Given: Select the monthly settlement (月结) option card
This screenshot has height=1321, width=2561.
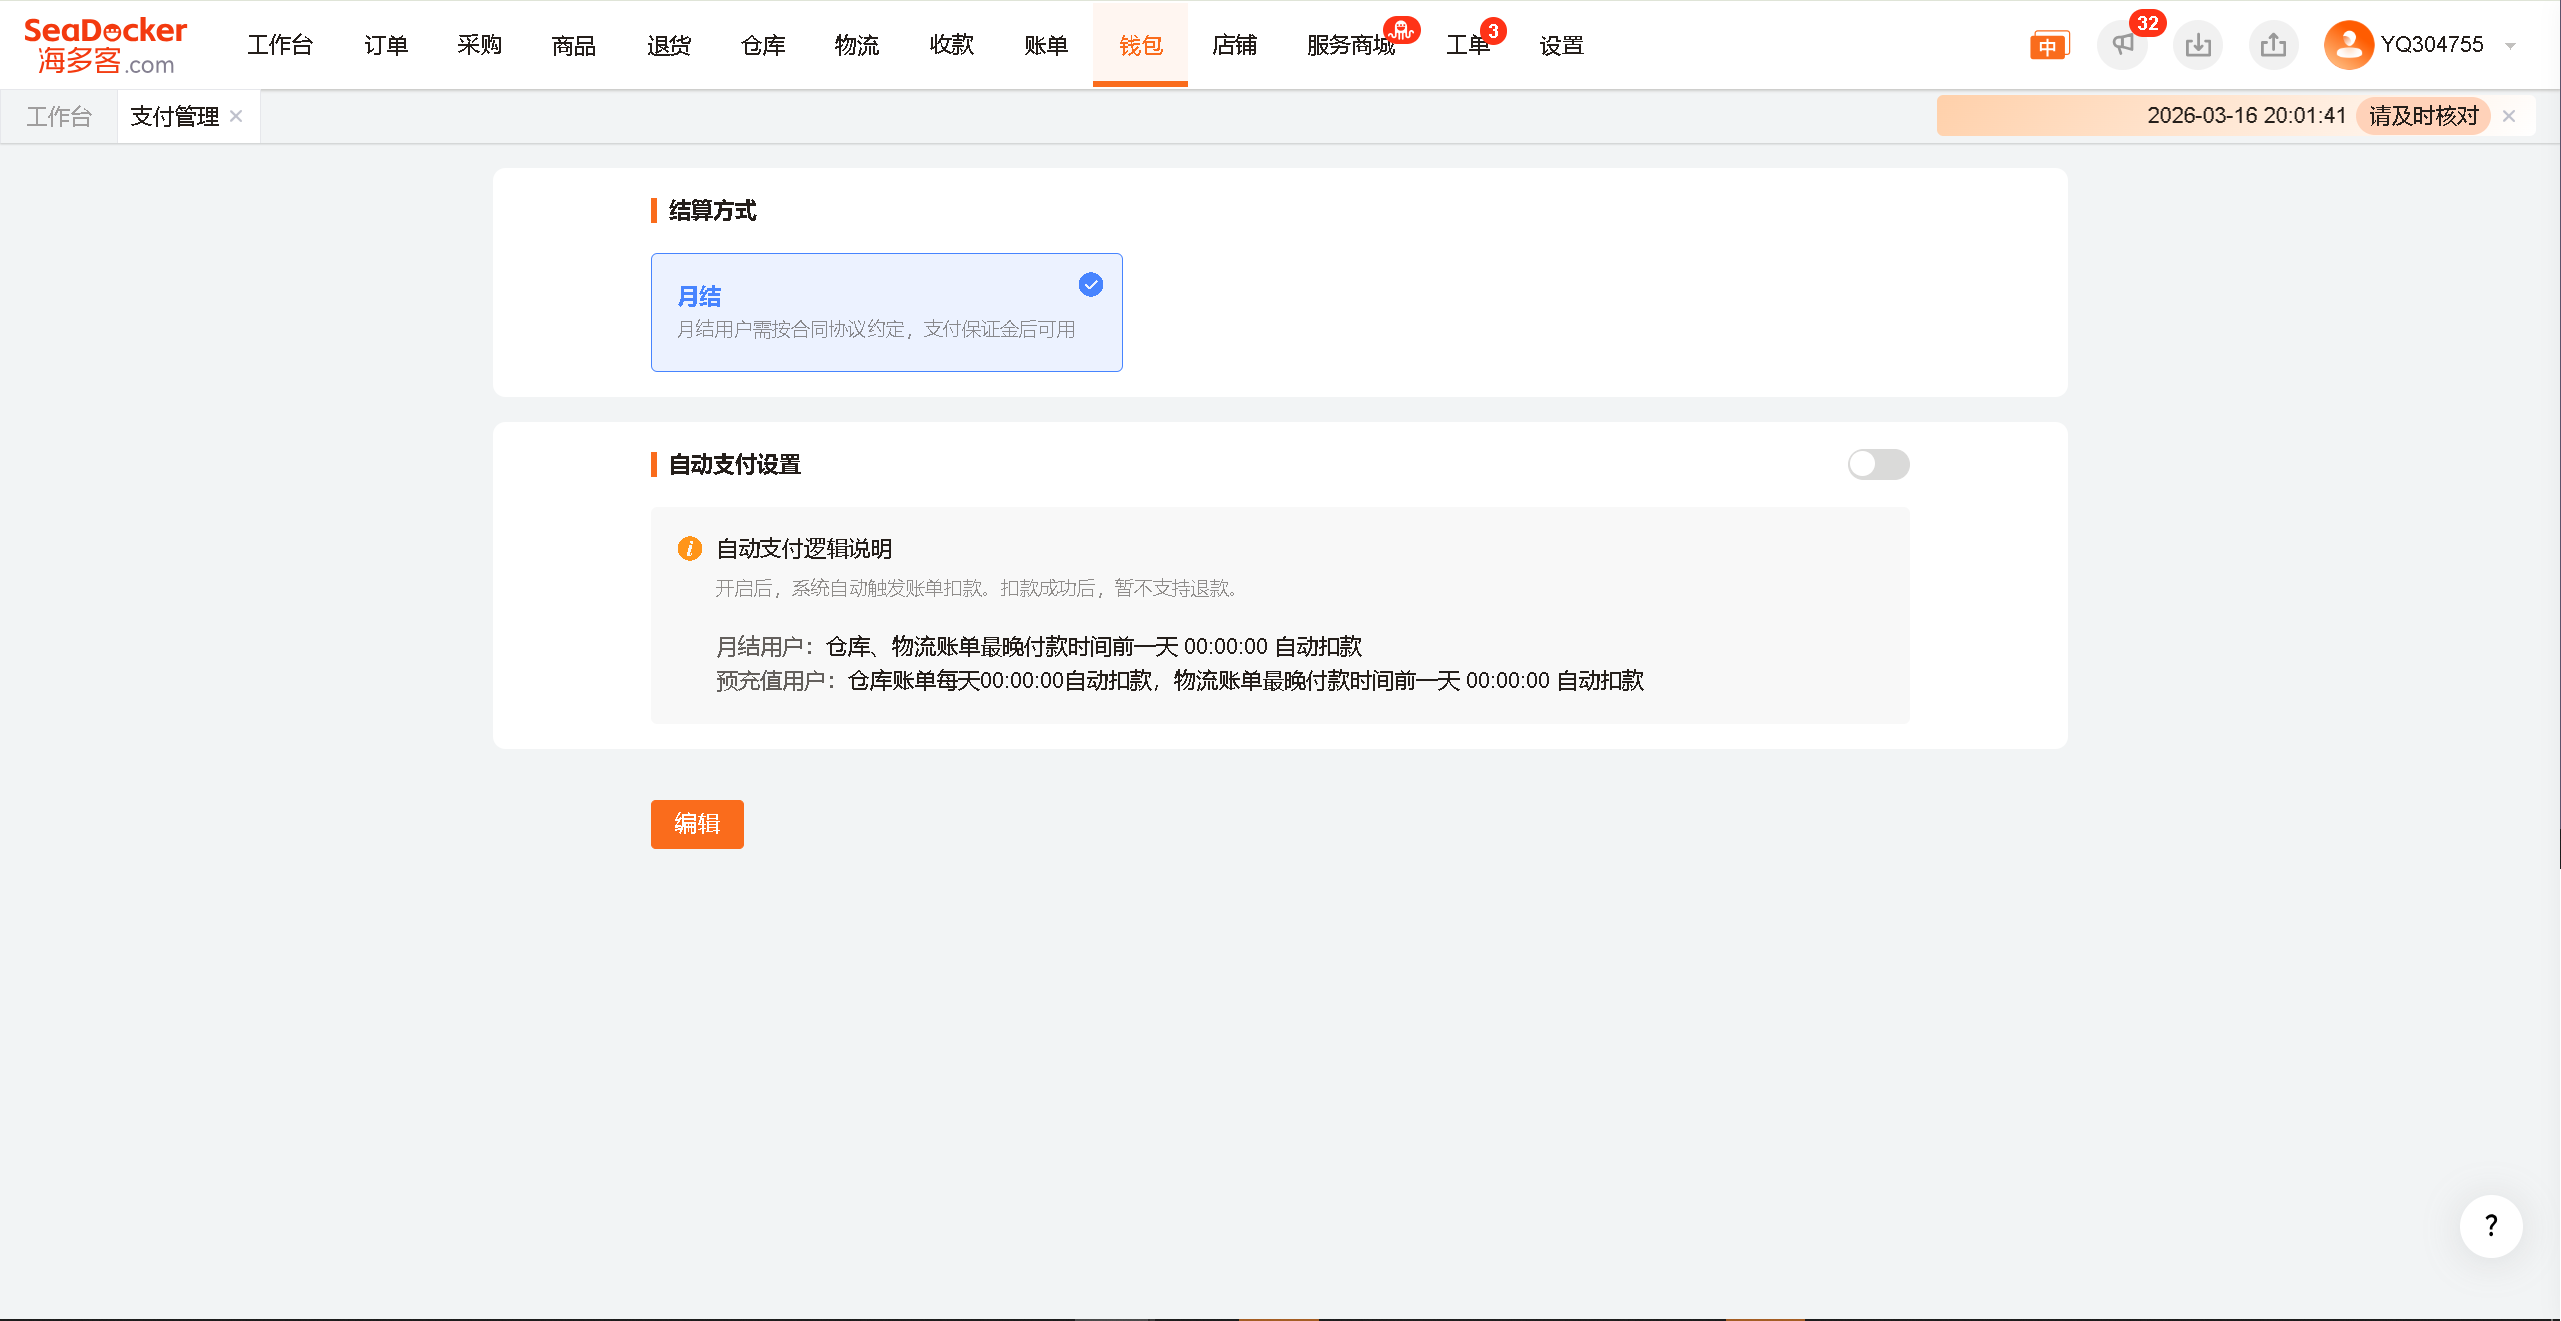Looking at the screenshot, I should pyautogui.click(x=886, y=312).
